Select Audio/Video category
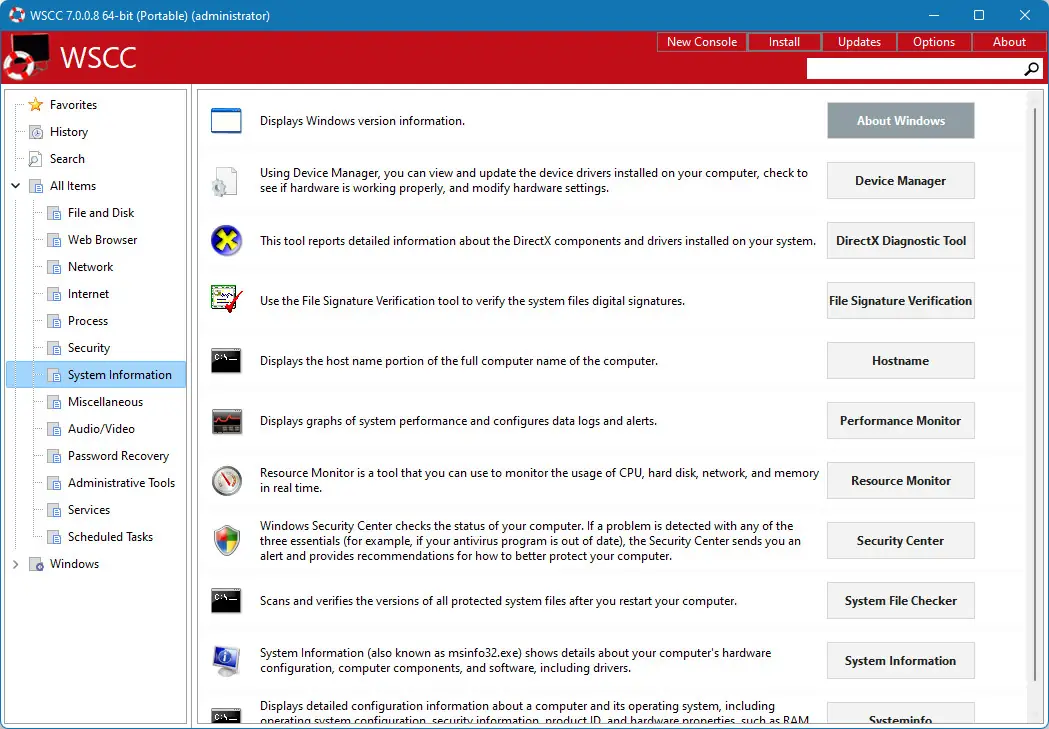1049x729 pixels. point(101,429)
